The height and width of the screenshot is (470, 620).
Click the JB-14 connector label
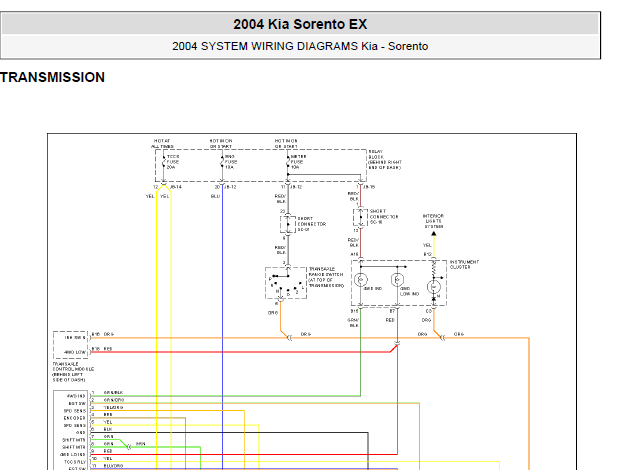point(176,187)
